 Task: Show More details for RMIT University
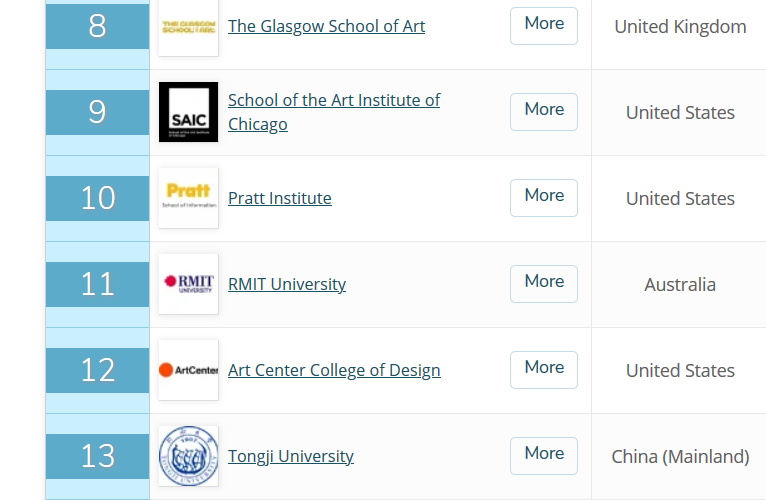544,283
